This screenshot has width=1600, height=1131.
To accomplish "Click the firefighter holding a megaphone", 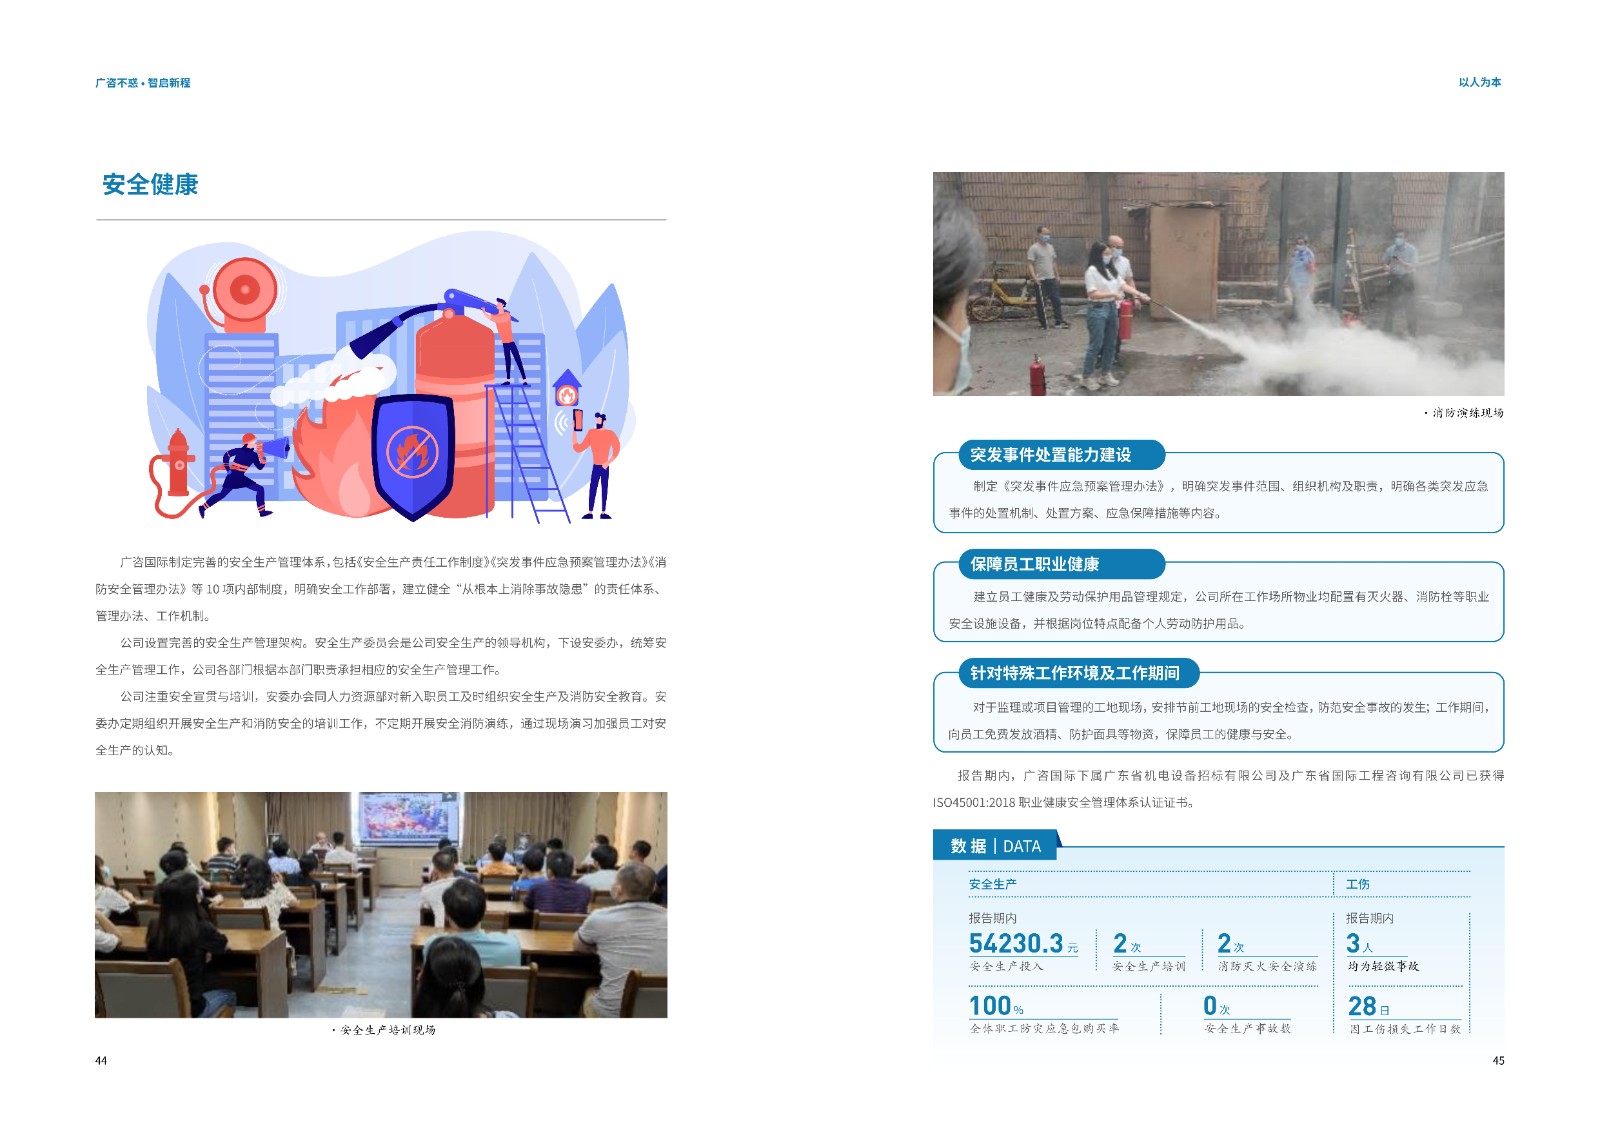I will [245, 472].
